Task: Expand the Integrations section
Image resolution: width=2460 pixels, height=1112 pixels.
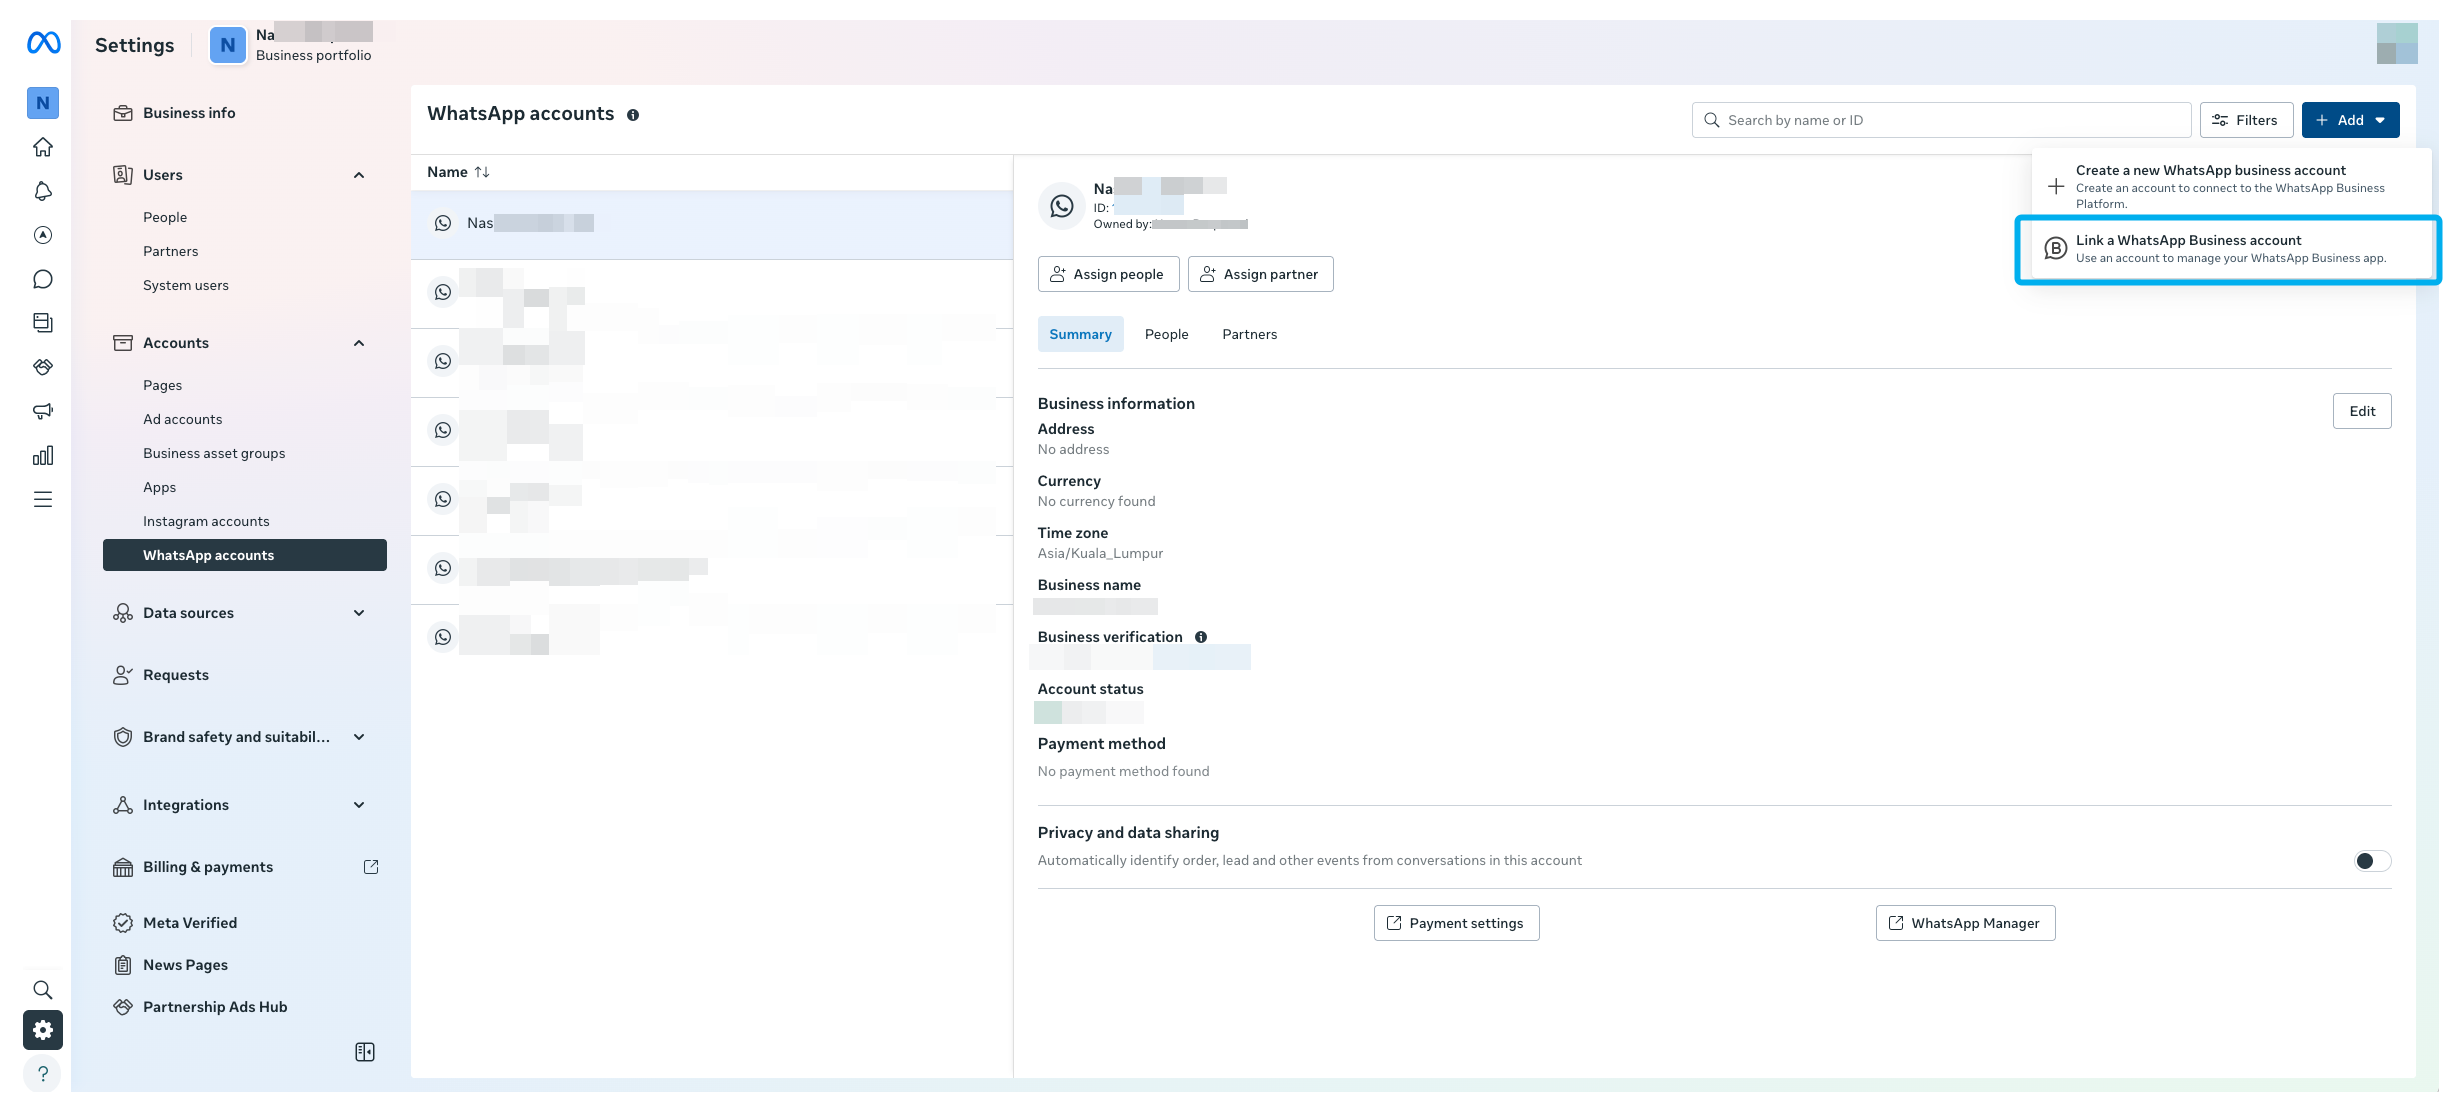Action: point(359,805)
